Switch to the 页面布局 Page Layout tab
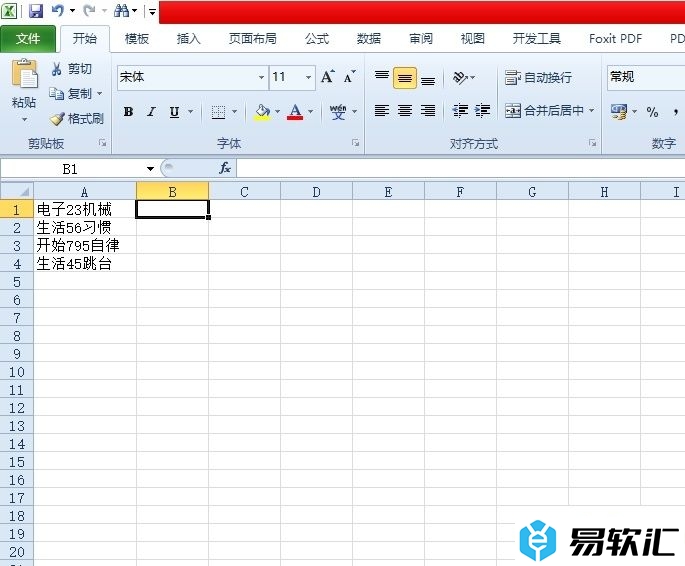Screen dimensions: 685x566 [253, 39]
